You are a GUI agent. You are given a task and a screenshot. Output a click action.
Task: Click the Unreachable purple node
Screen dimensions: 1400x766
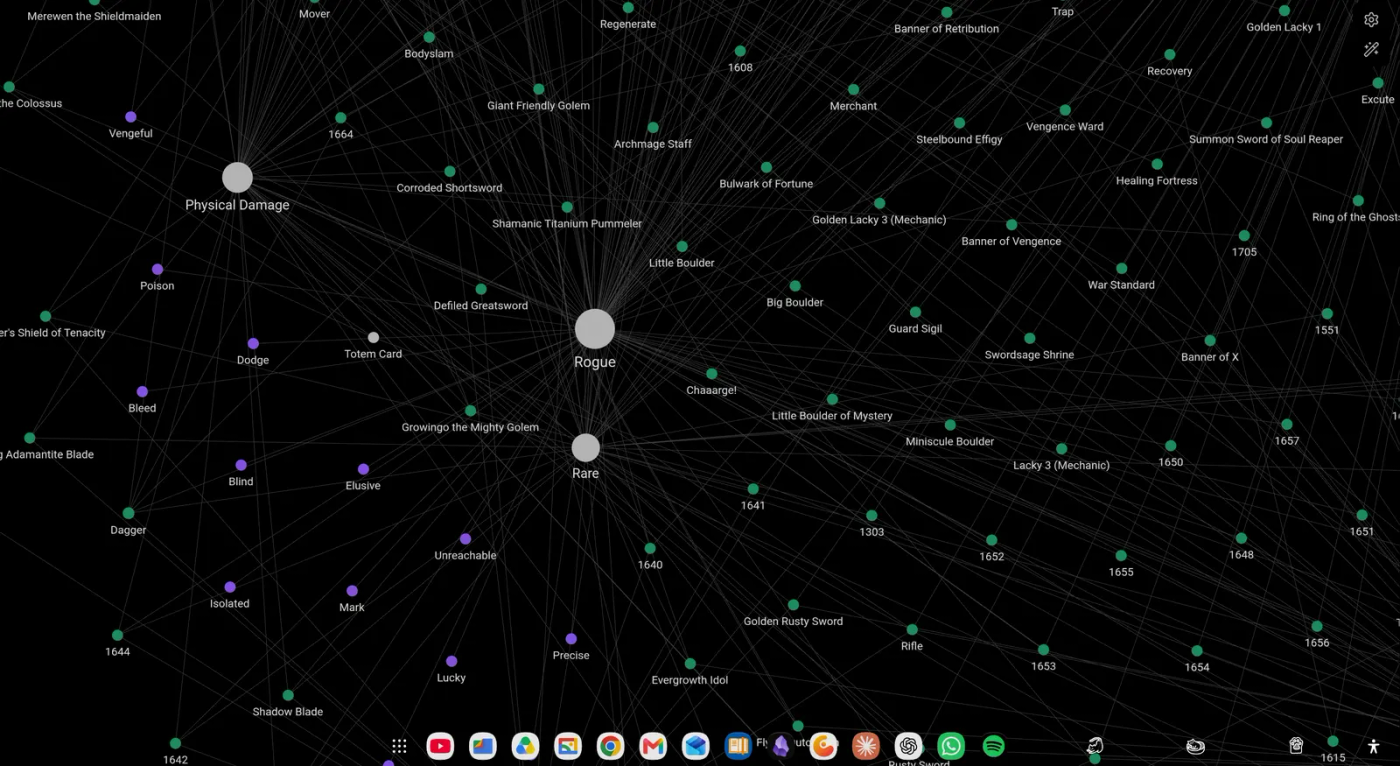pyautogui.click(x=465, y=539)
